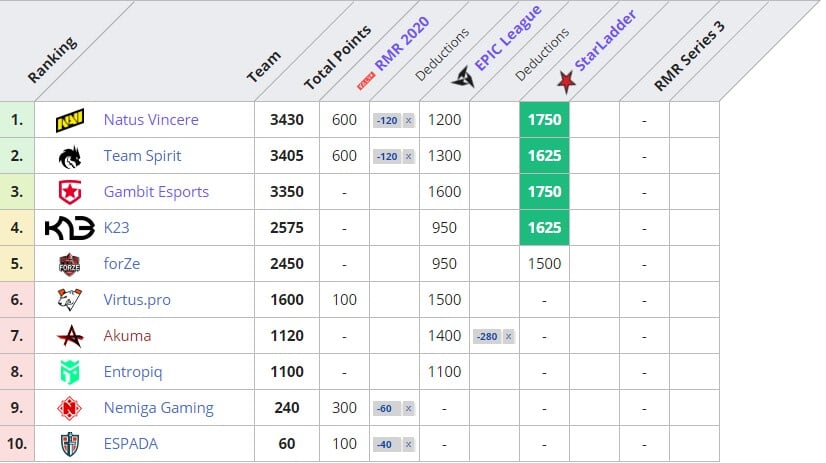Open the RMR 2020 column header link

point(402,43)
